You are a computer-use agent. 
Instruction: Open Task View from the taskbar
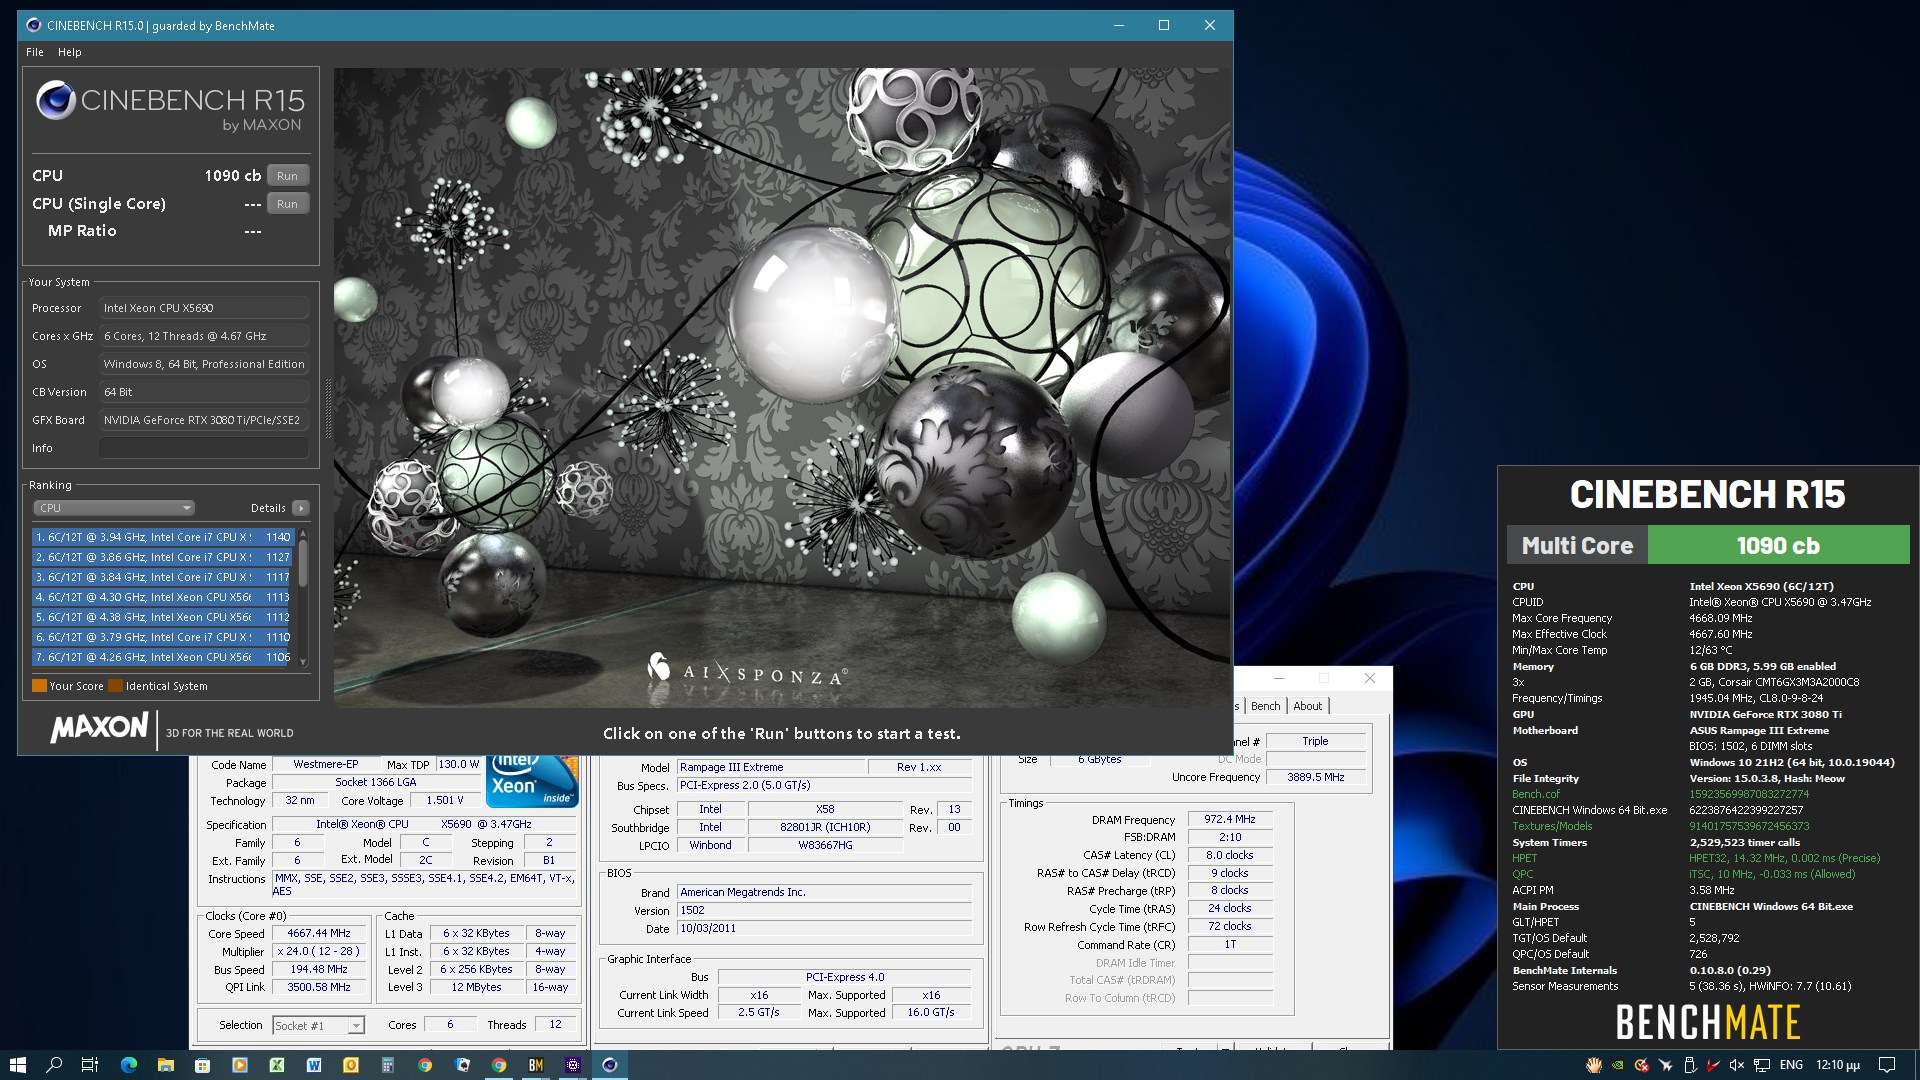point(90,1065)
